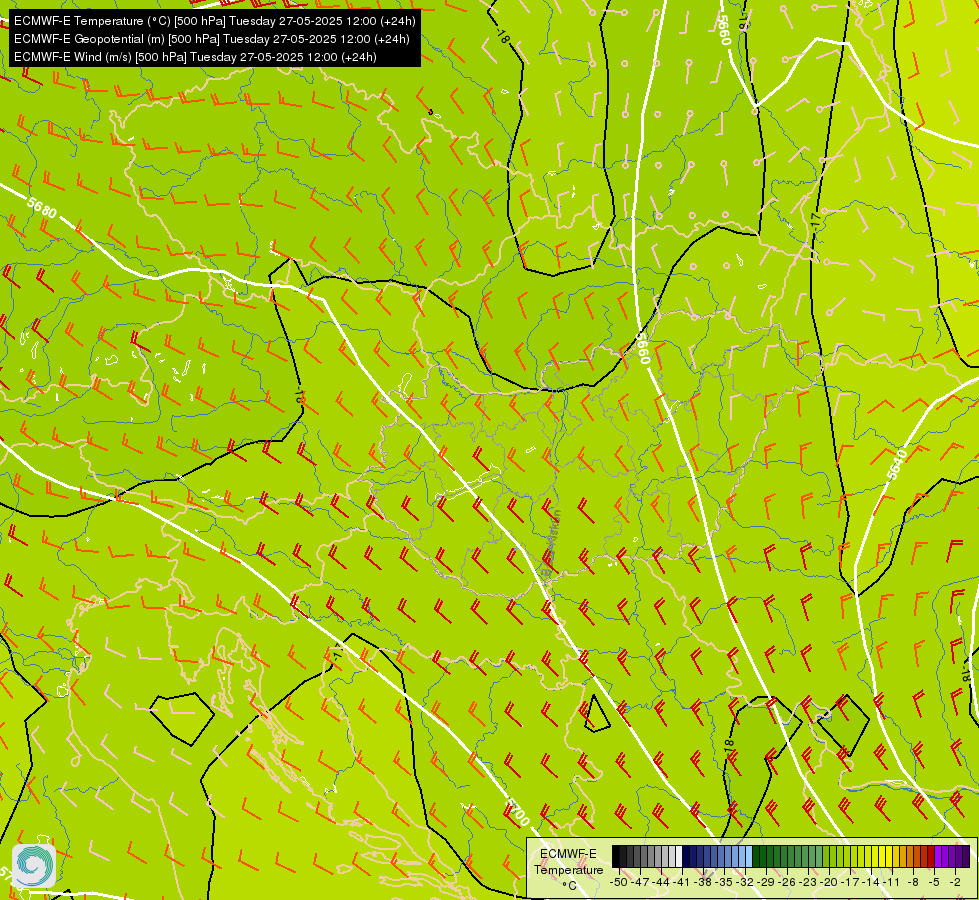Click the -29 legend value

[x=766, y=882]
